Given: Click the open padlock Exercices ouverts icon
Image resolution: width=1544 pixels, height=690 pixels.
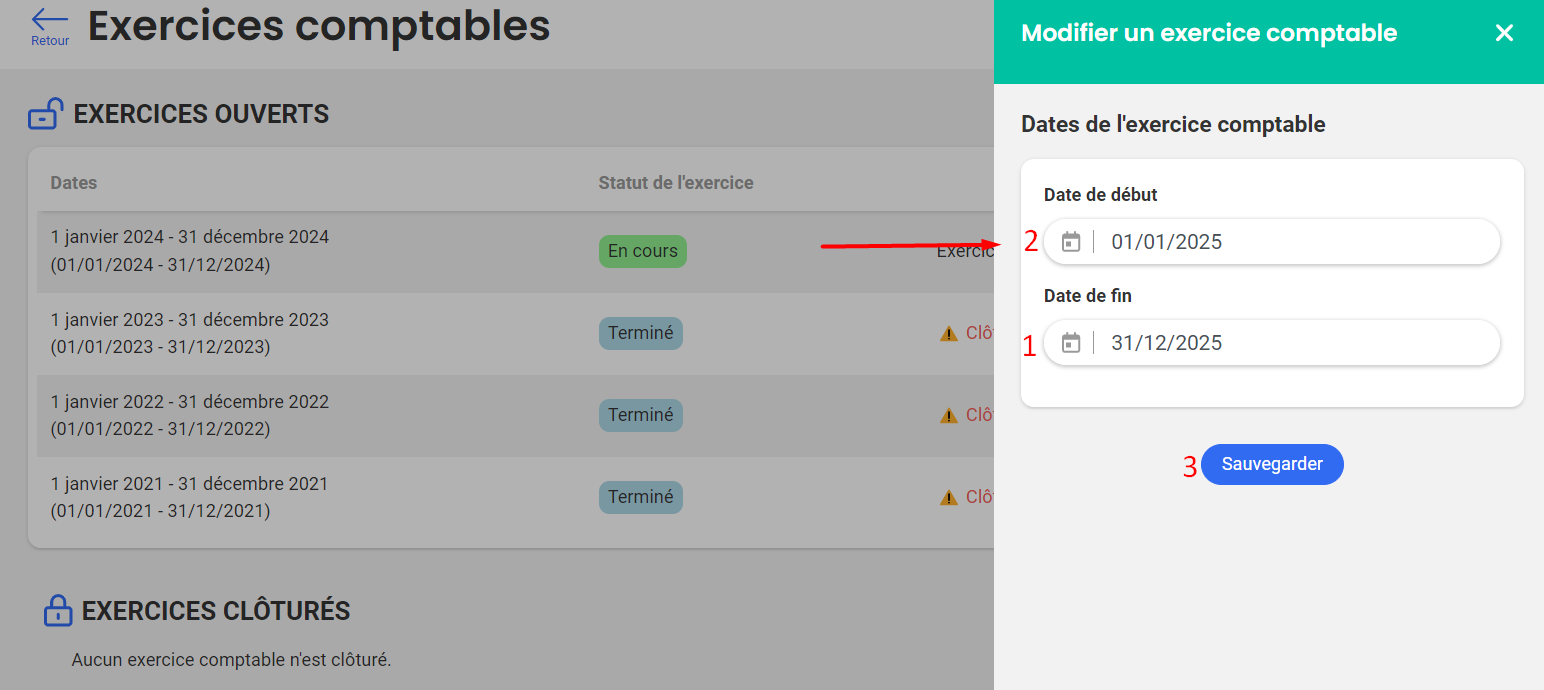Looking at the screenshot, I should [45, 115].
